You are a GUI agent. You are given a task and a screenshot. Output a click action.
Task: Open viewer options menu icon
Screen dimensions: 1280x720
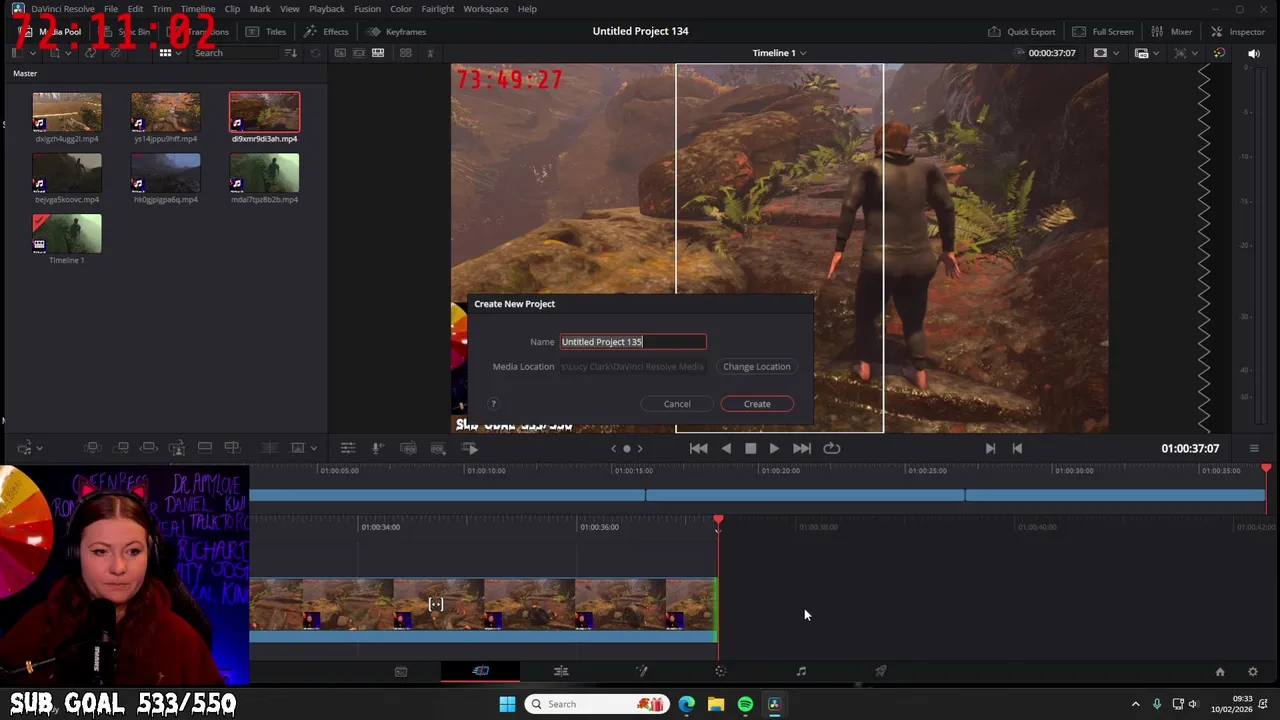coord(1254,449)
